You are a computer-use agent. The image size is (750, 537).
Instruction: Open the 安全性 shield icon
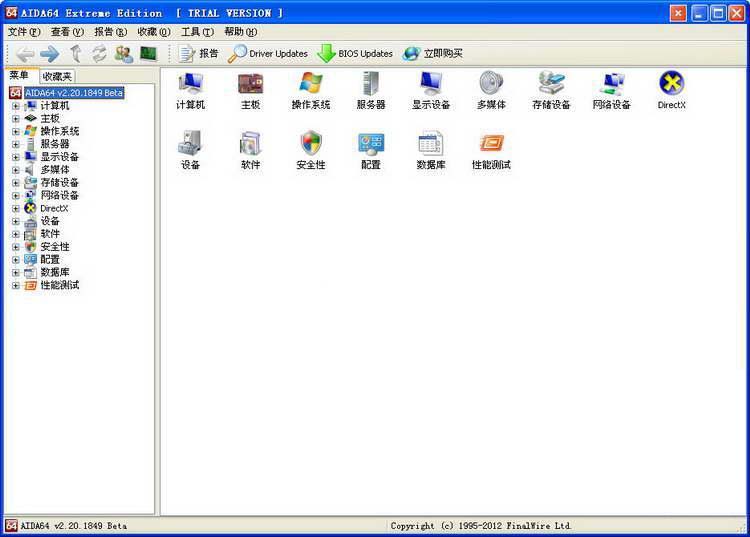tap(310, 144)
